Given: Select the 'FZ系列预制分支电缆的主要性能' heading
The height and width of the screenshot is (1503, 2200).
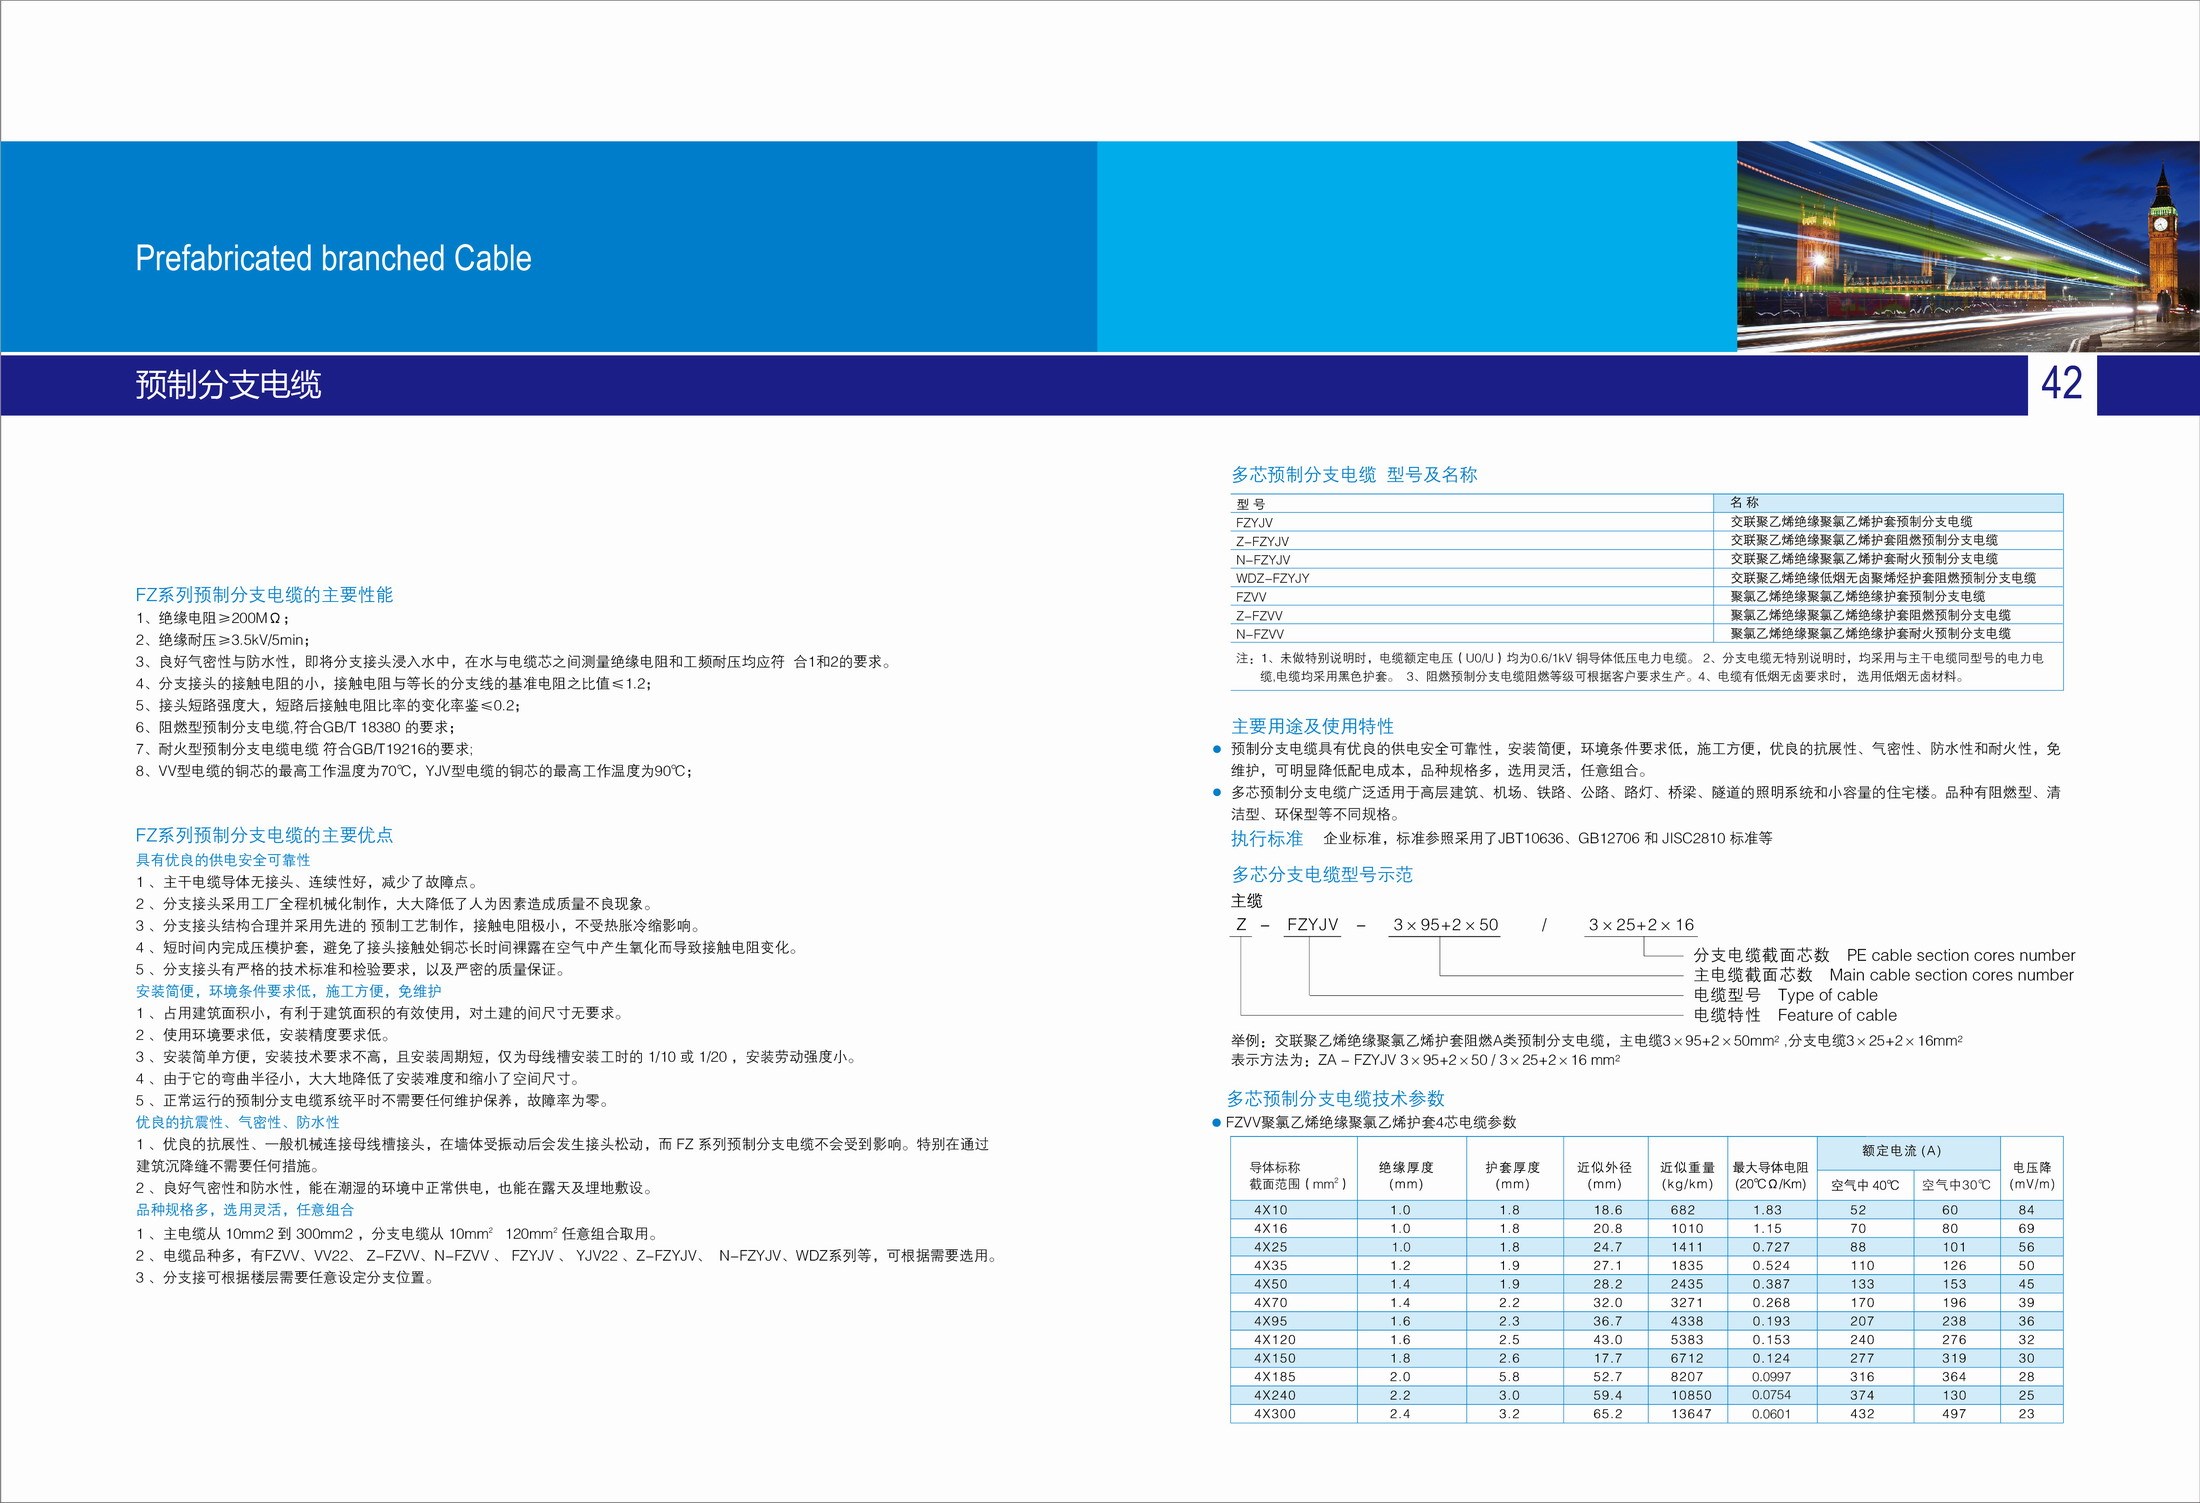Looking at the screenshot, I should pos(264,595).
